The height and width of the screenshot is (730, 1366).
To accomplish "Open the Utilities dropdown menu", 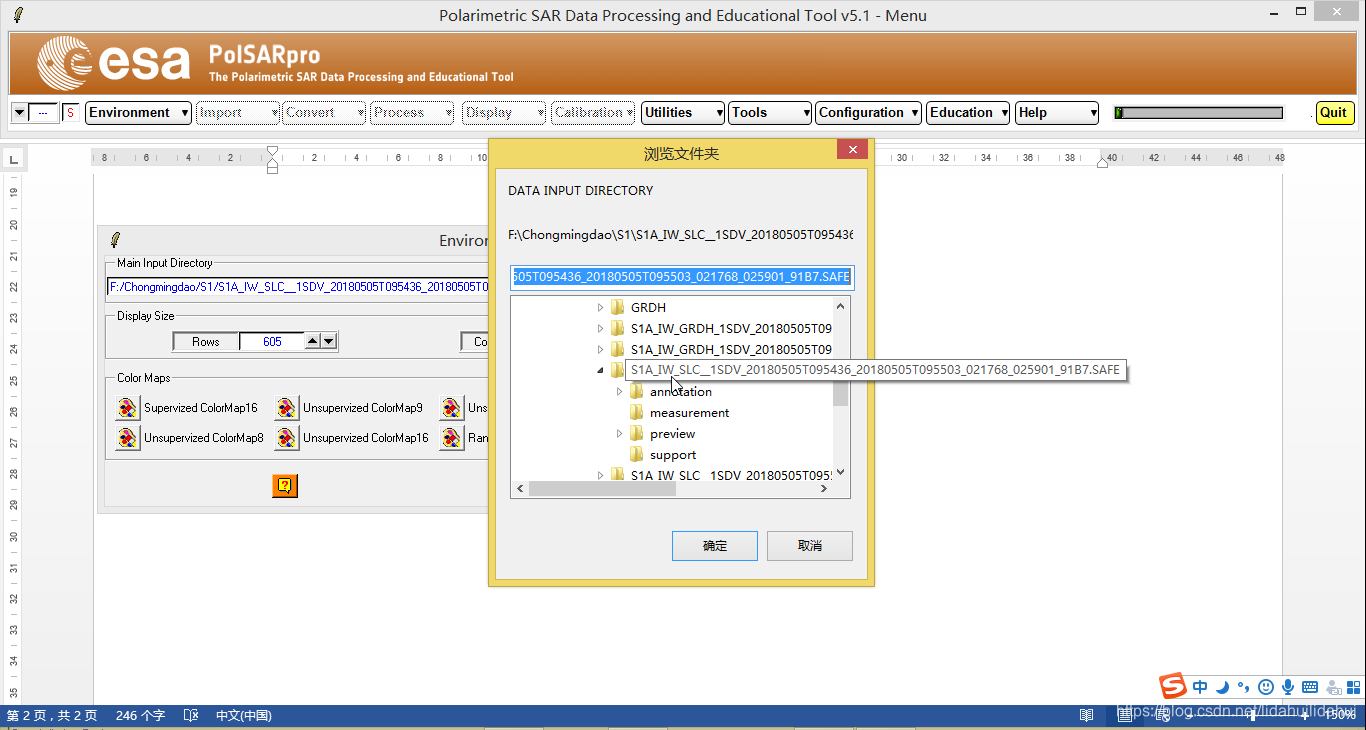I will (683, 113).
